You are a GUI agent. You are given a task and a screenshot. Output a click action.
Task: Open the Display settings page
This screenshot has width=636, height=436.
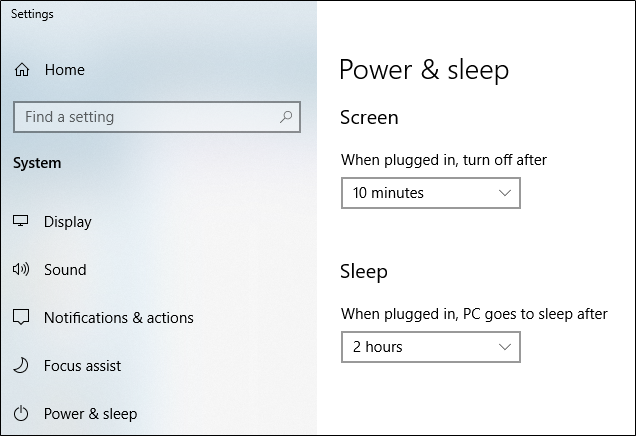point(68,222)
